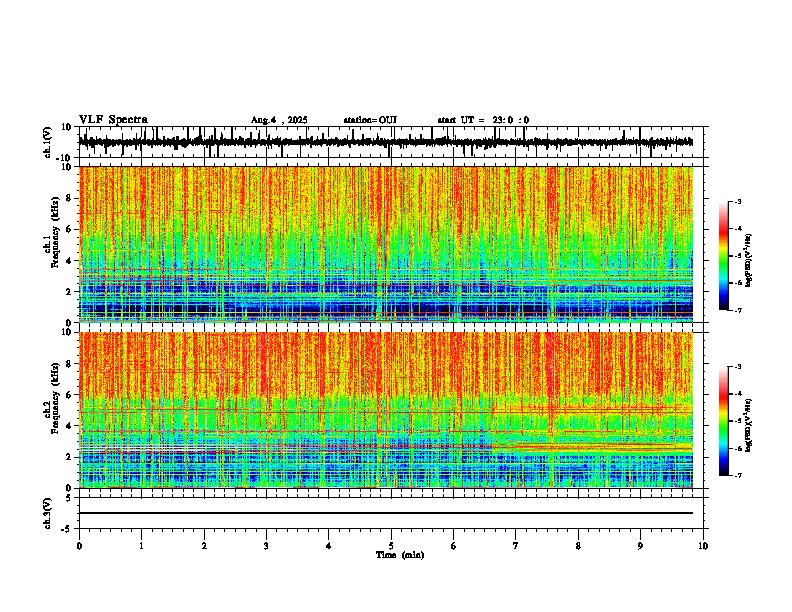Select the date text "Aug.4 , 2025"
792x612 pixels.
click(279, 120)
